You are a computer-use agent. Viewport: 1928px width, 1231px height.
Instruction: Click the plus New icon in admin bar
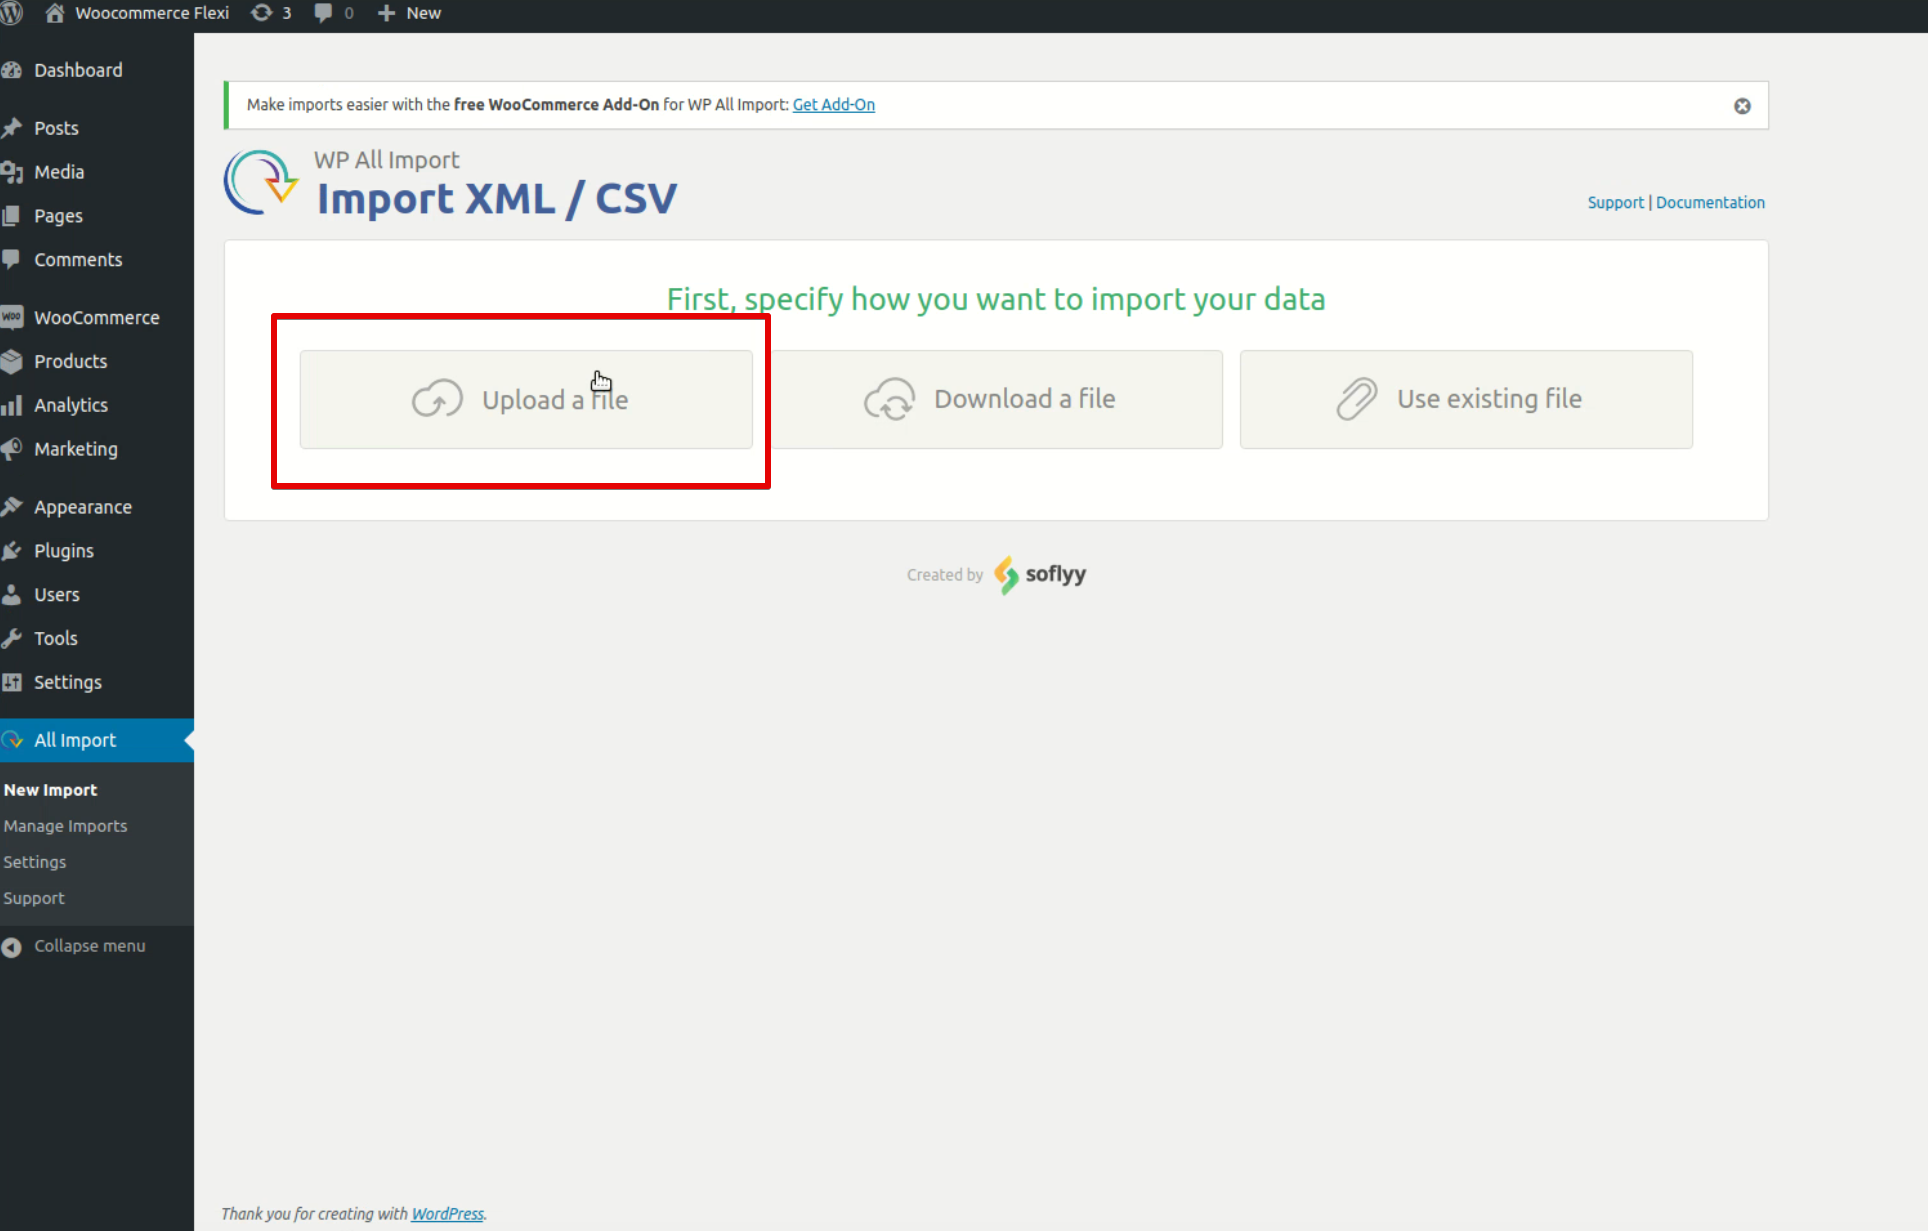[x=386, y=13]
